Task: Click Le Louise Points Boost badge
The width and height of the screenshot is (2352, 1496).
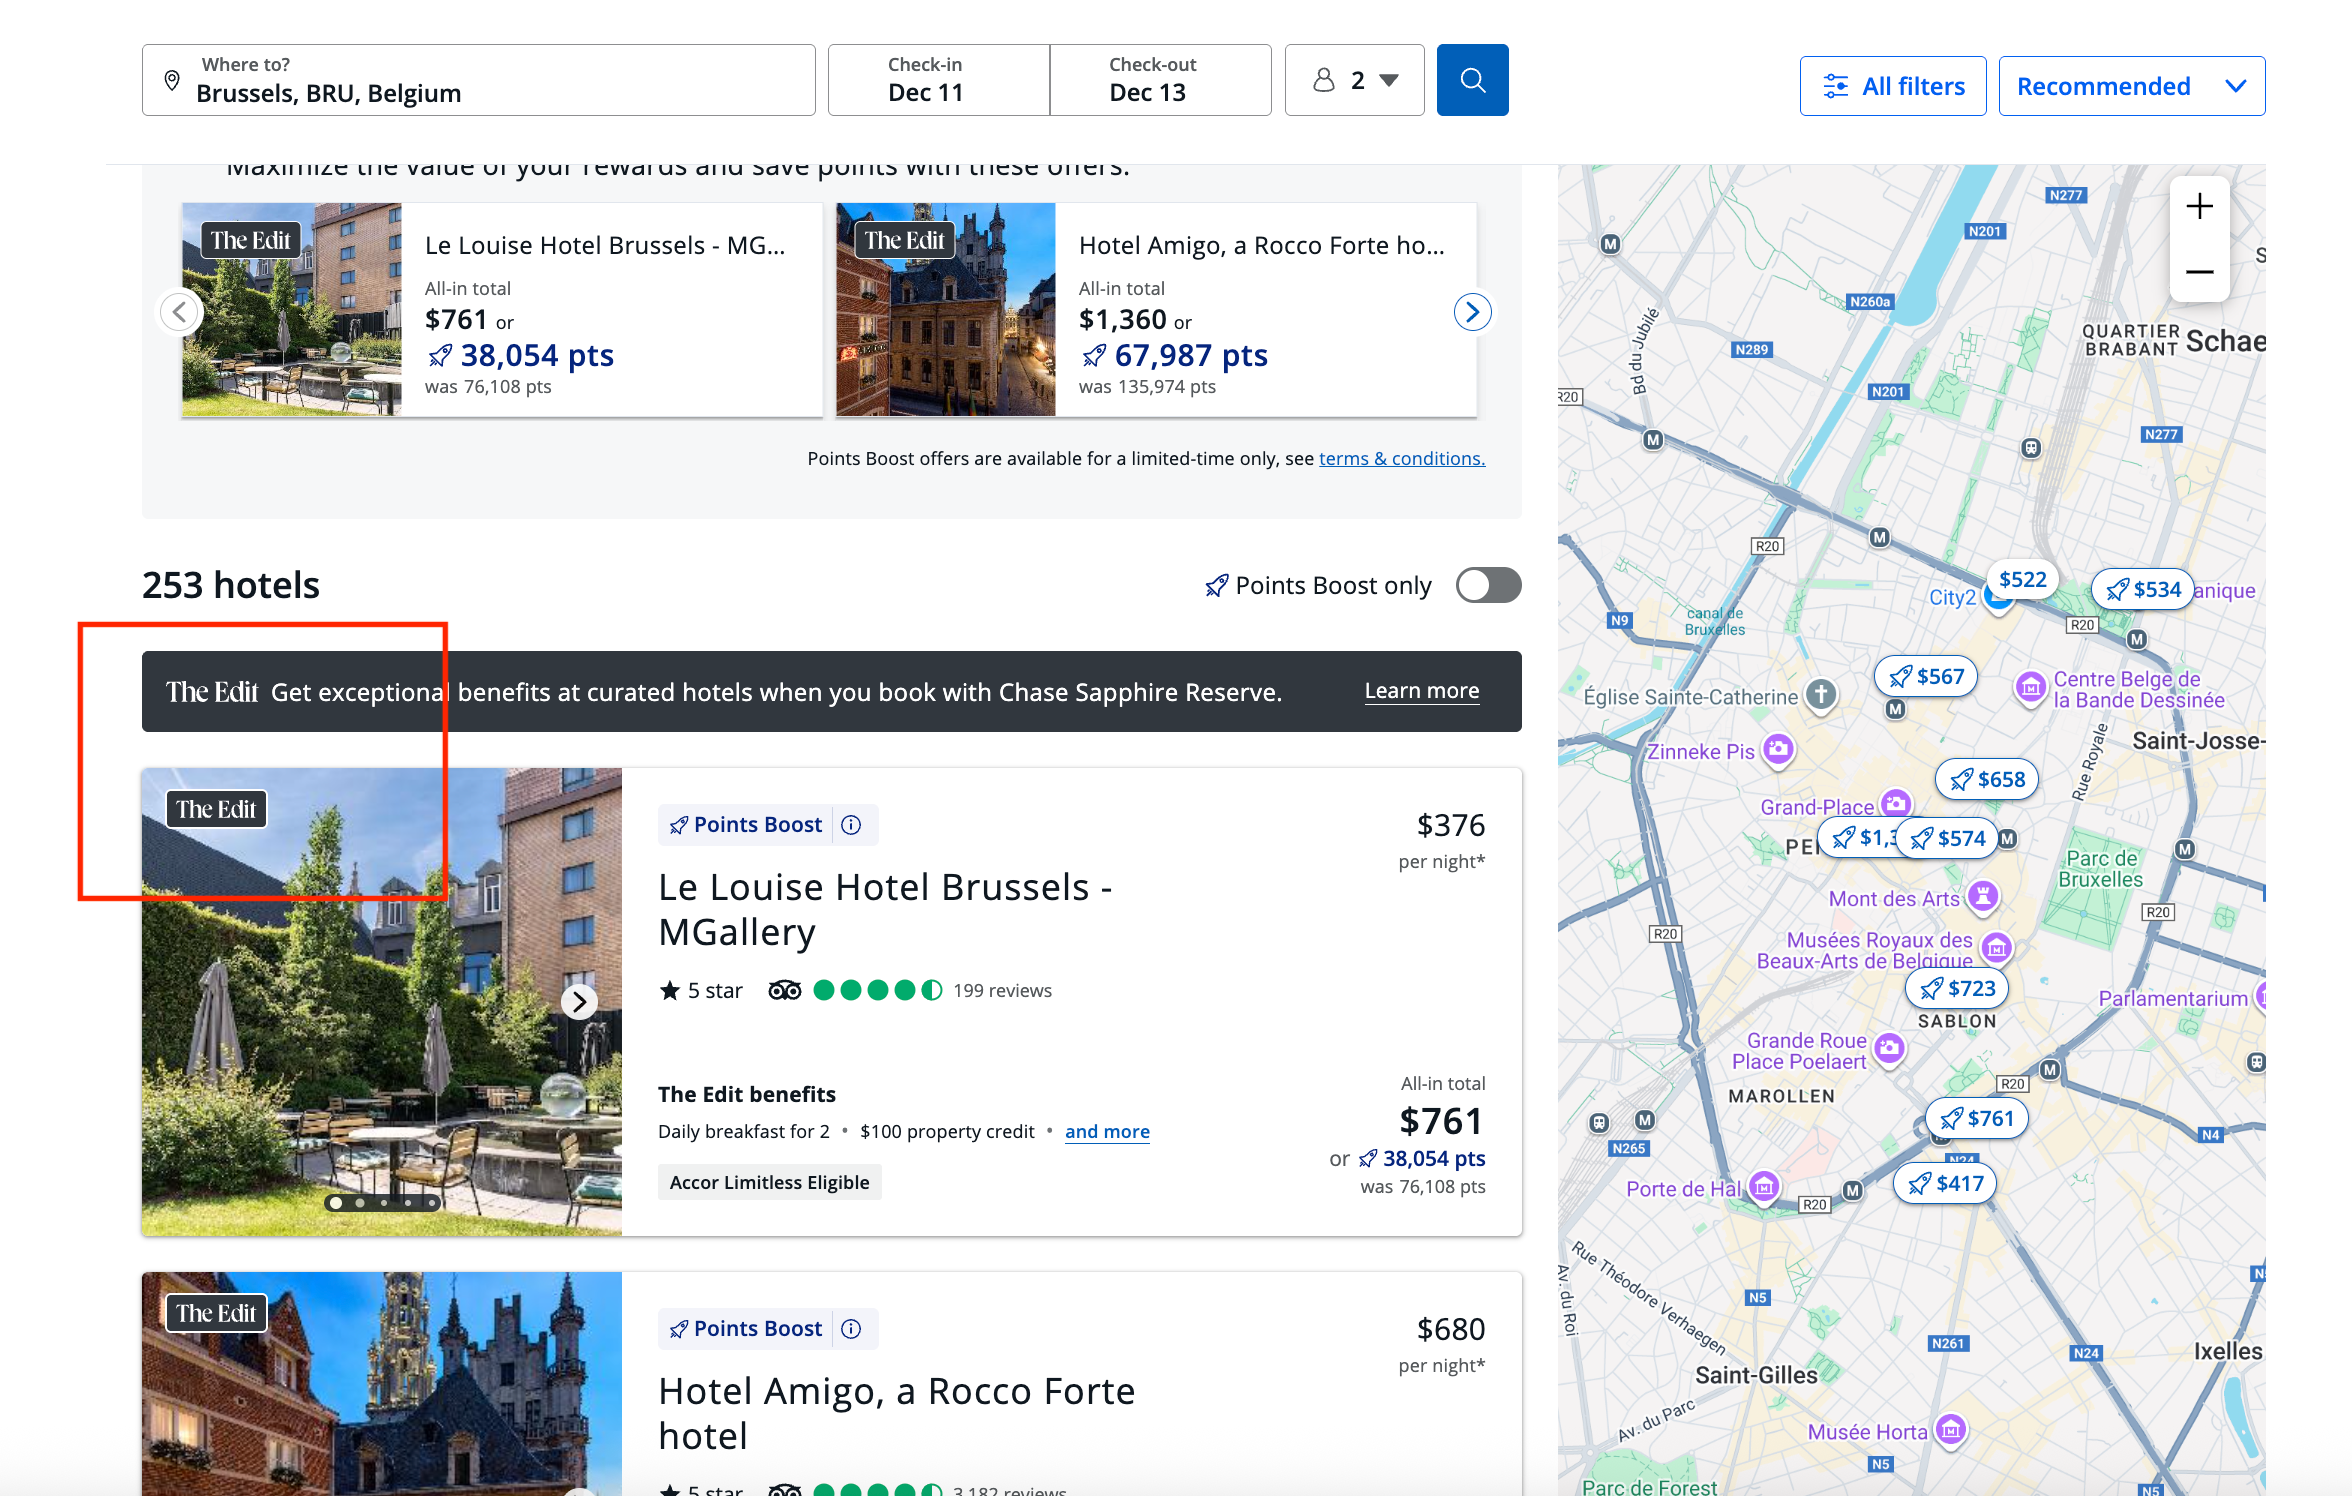Action: (746, 825)
